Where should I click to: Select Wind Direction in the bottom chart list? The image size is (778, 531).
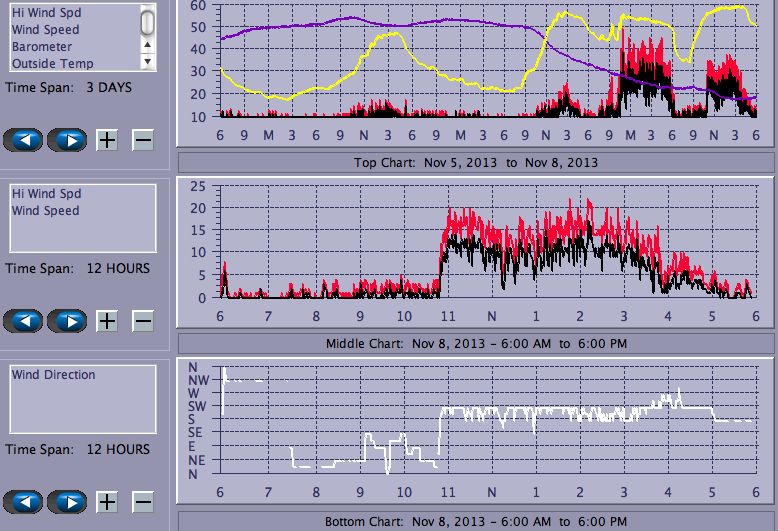point(53,375)
